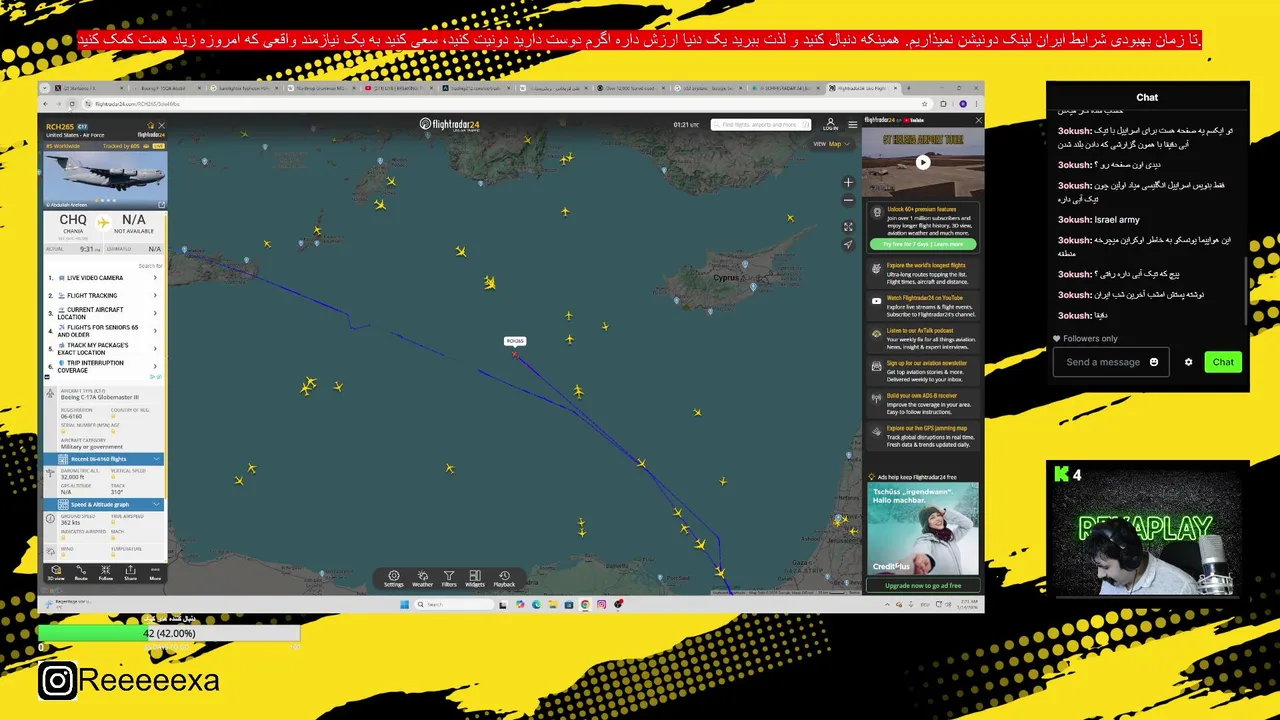The image size is (1280, 720).
Task: Zoom in on the map with plus button
Action: [x=848, y=182]
